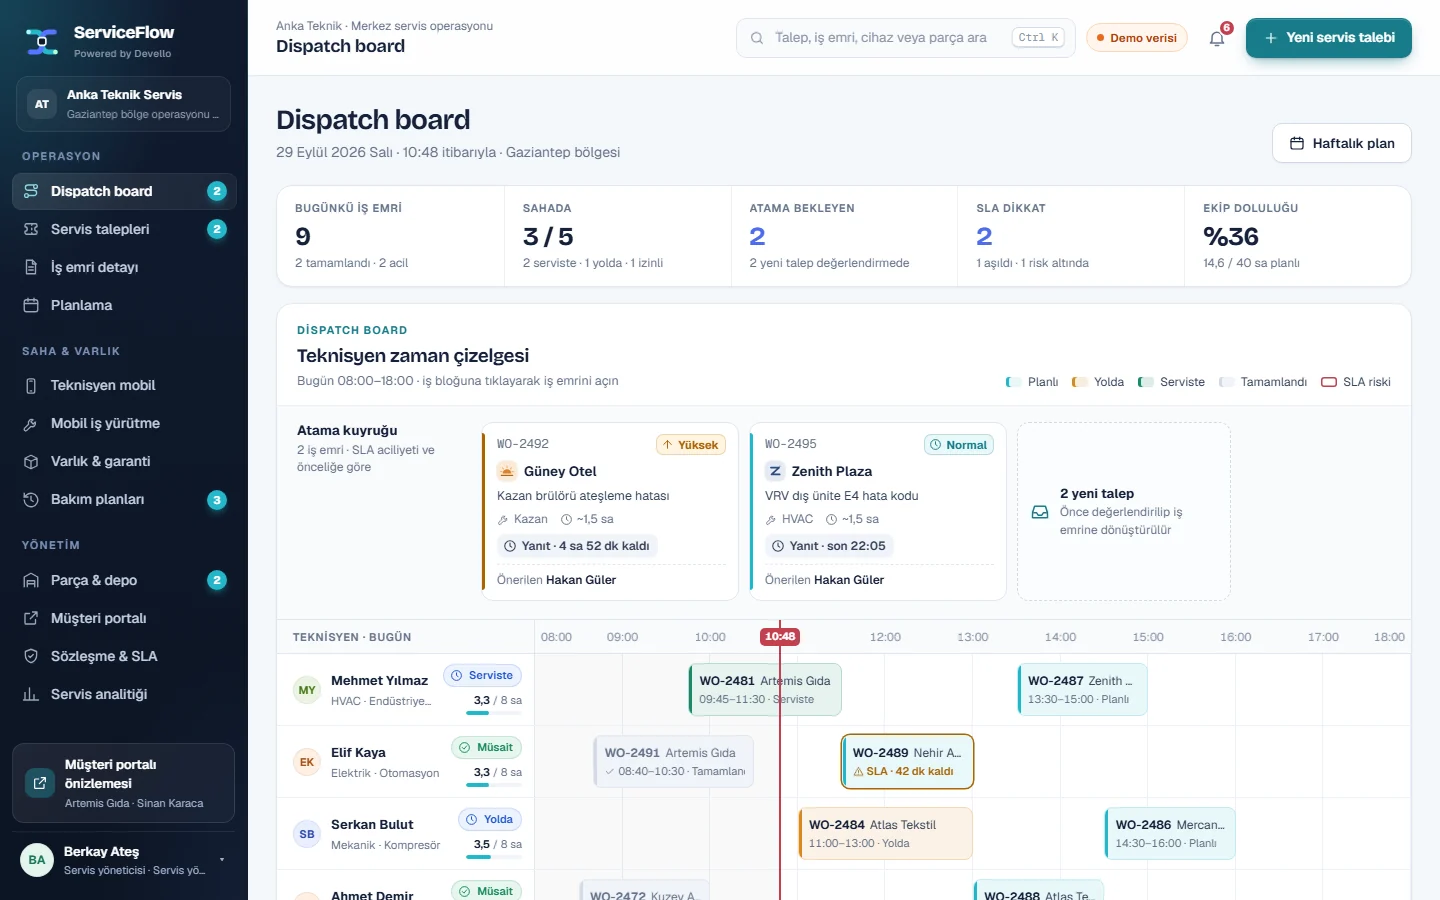The width and height of the screenshot is (1440, 900).
Task: Open Servis analitiği page
Action: pos(124,694)
